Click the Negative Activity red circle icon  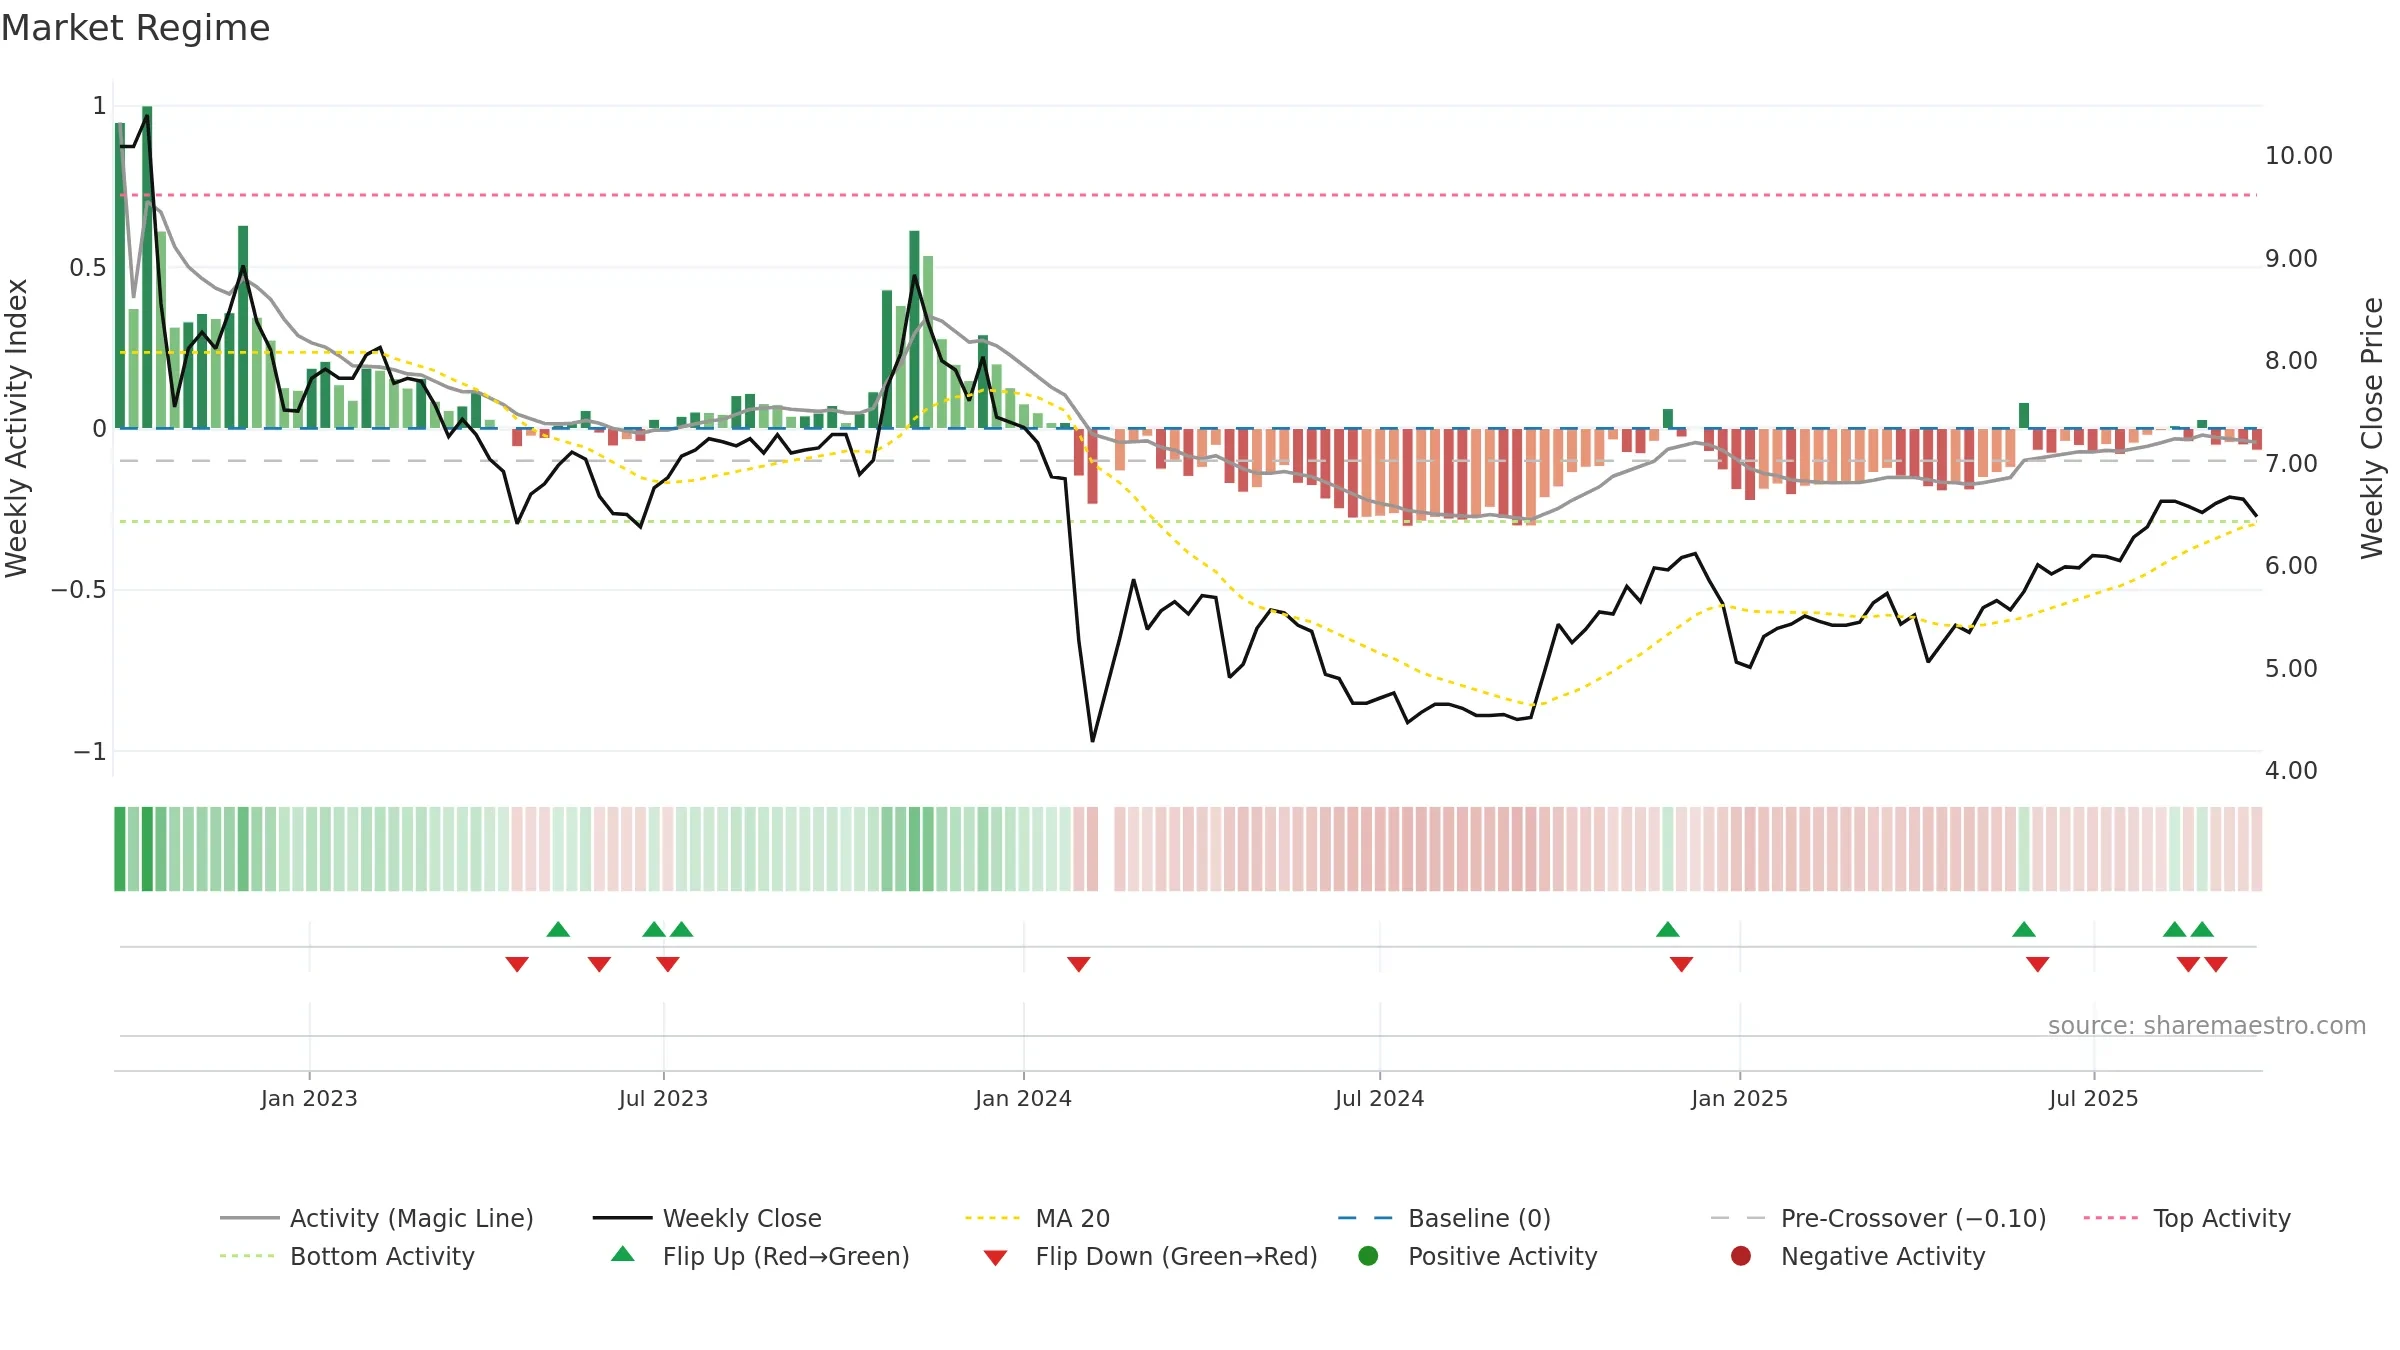click(x=1741, y=1256)
